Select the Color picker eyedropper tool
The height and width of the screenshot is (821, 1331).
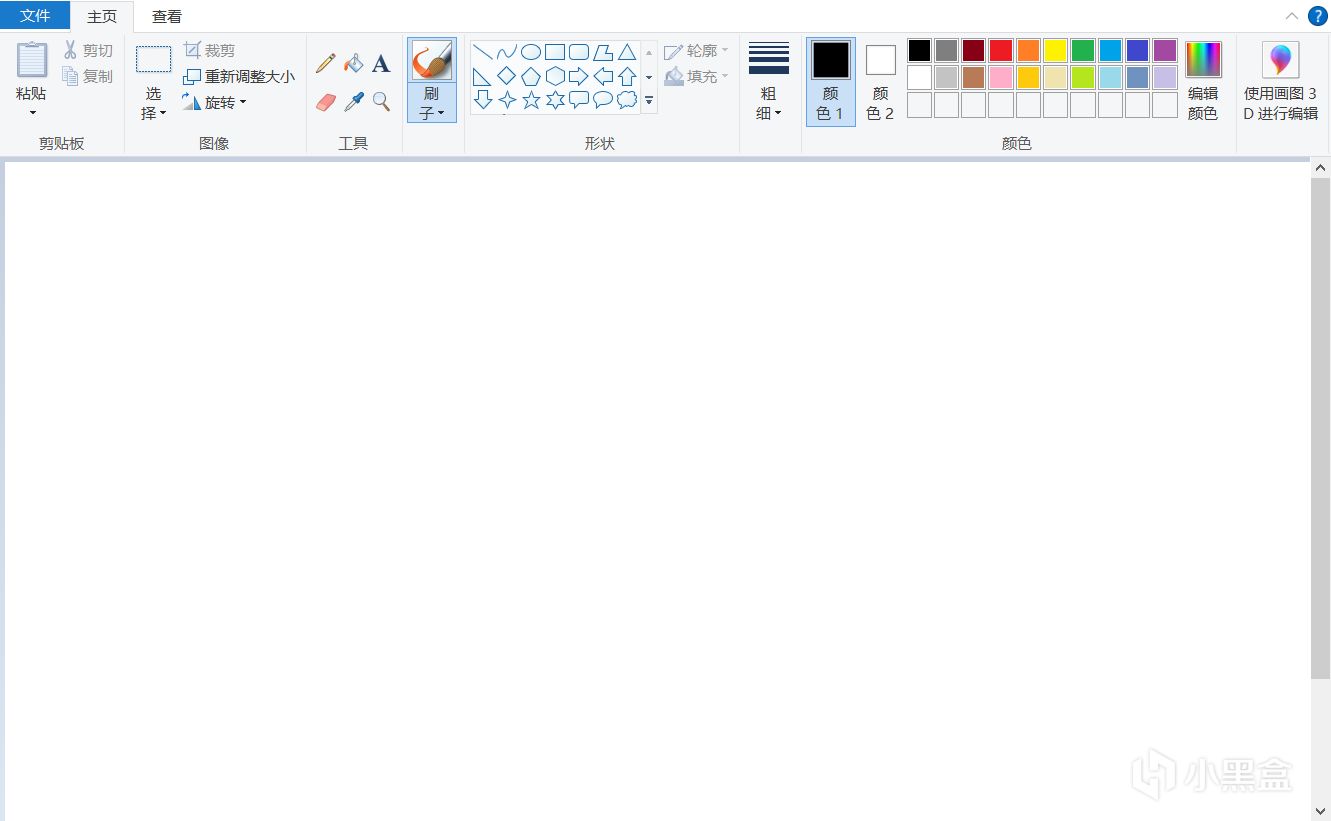pos(353,102)
